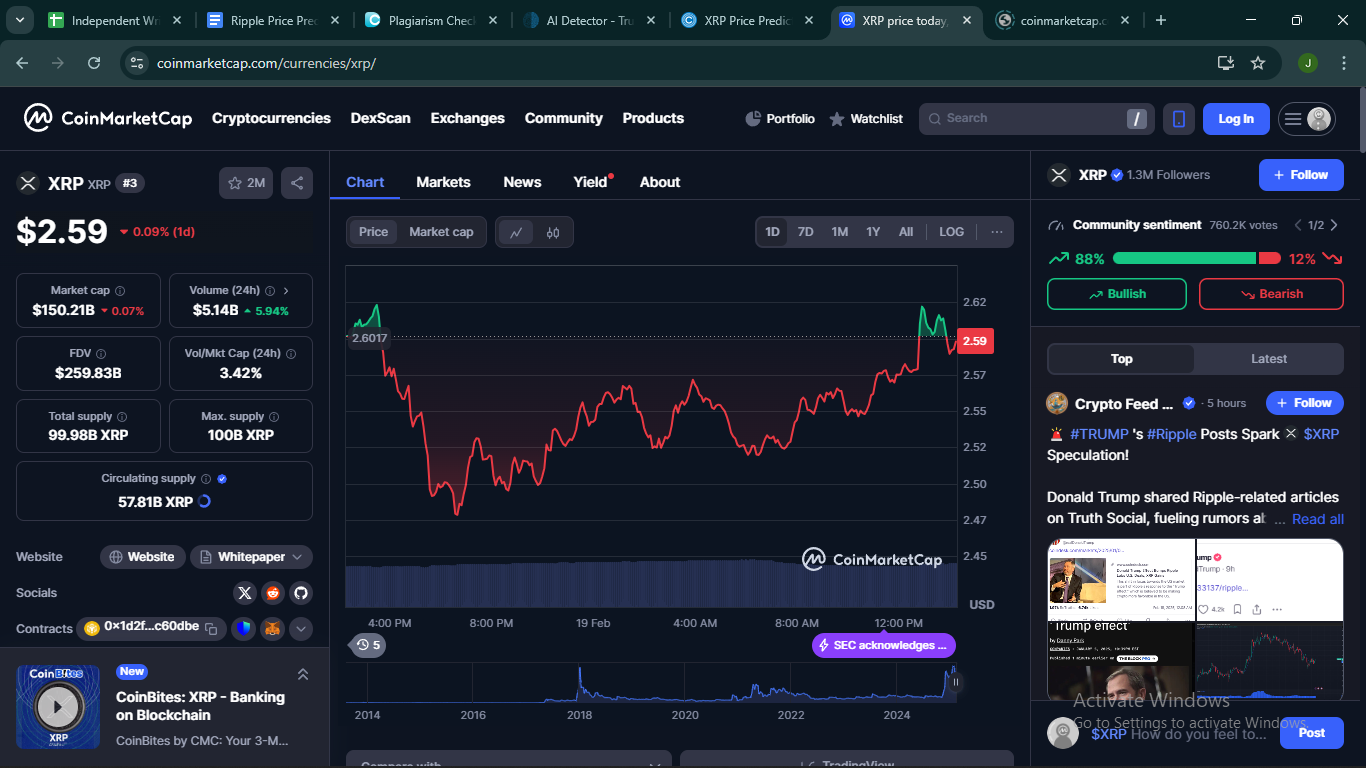Expand the Whitepaper dropdown
Screen dimensions: 1366x768
pos(252,557)
